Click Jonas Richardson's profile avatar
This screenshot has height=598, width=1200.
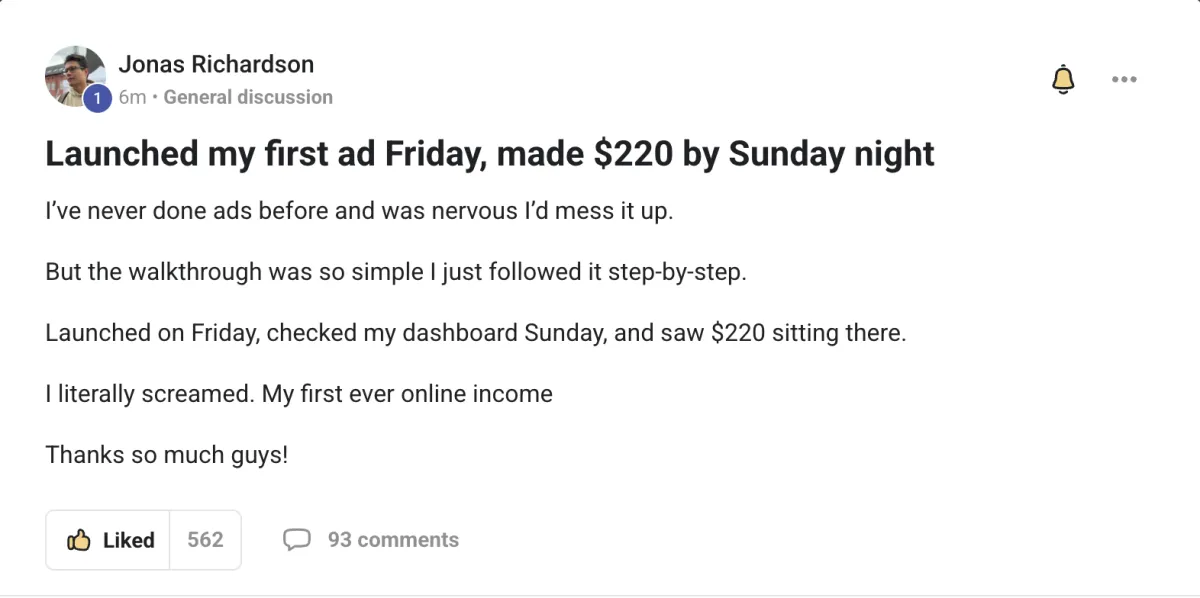coord(76,77)
